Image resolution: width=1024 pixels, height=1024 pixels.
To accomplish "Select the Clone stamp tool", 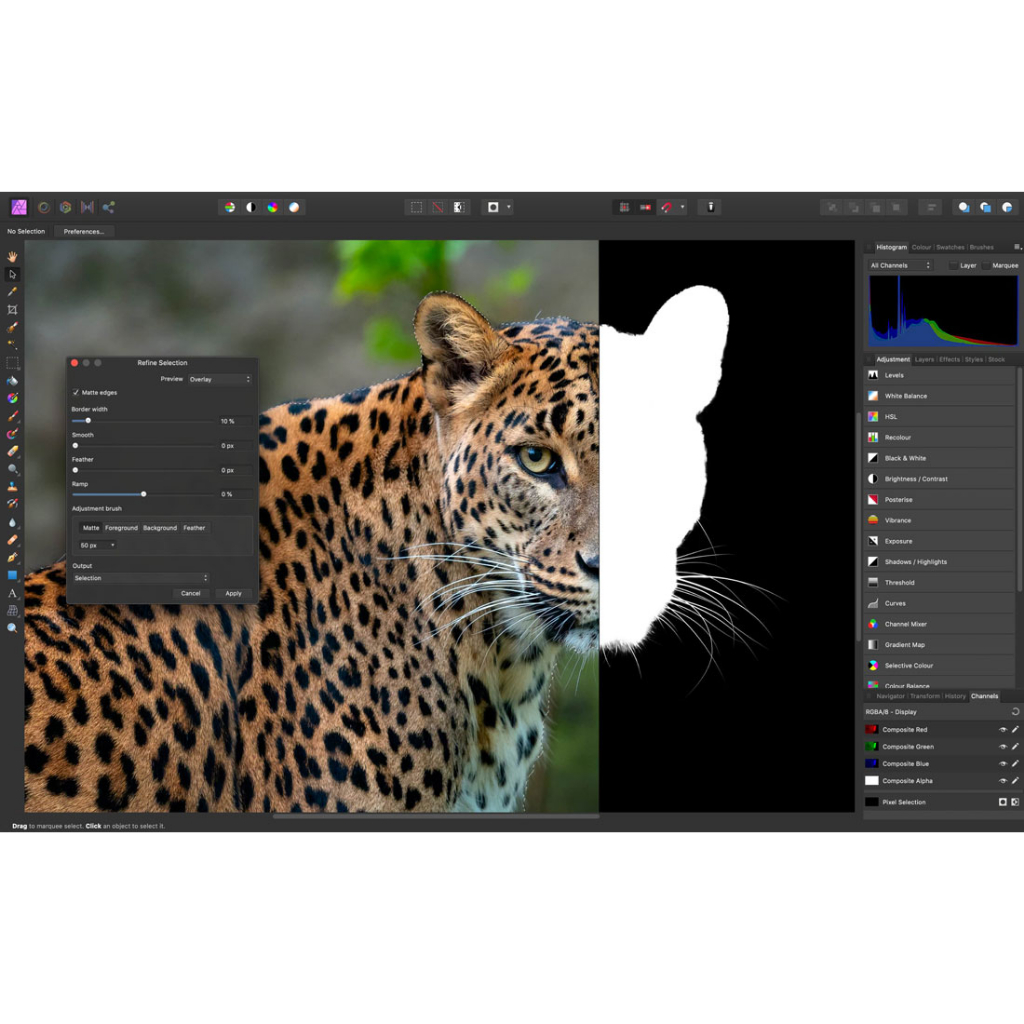I will (x=12, y=487).
